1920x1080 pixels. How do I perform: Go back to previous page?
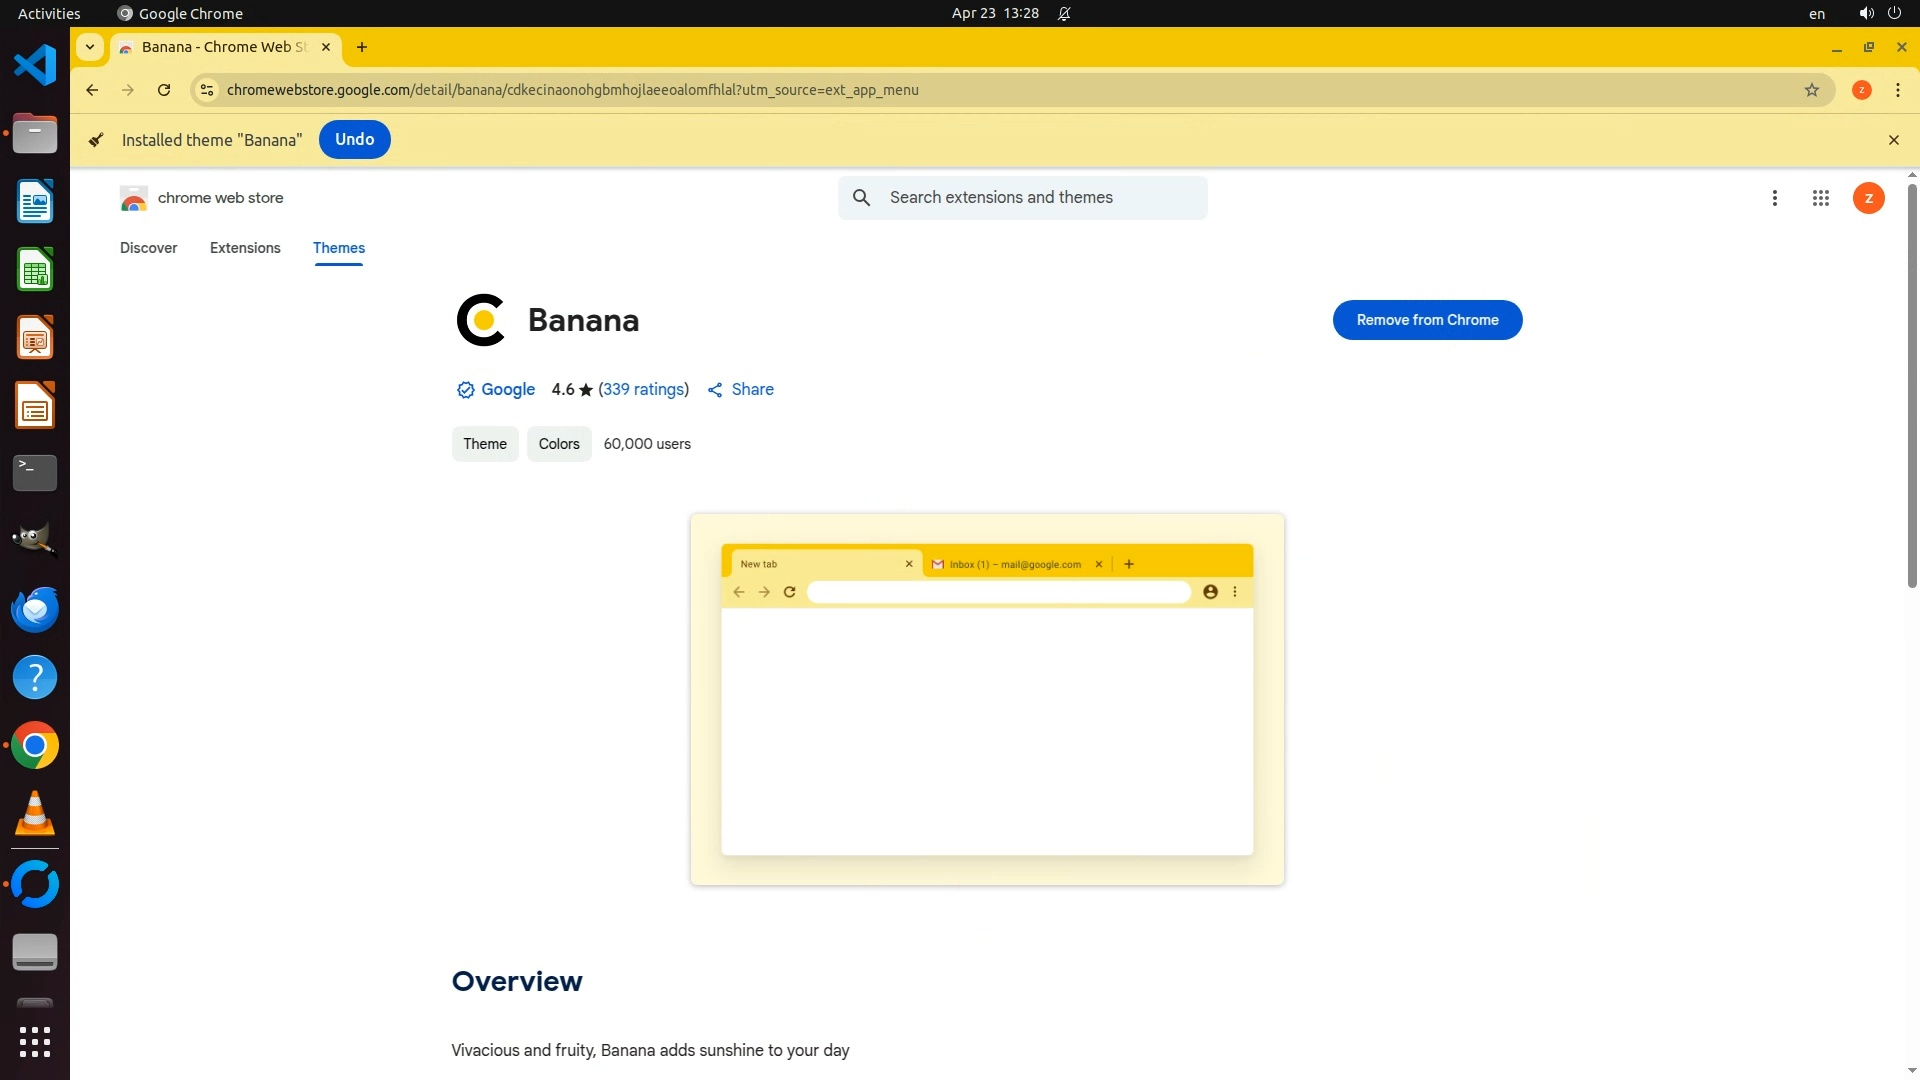point(92,90)
